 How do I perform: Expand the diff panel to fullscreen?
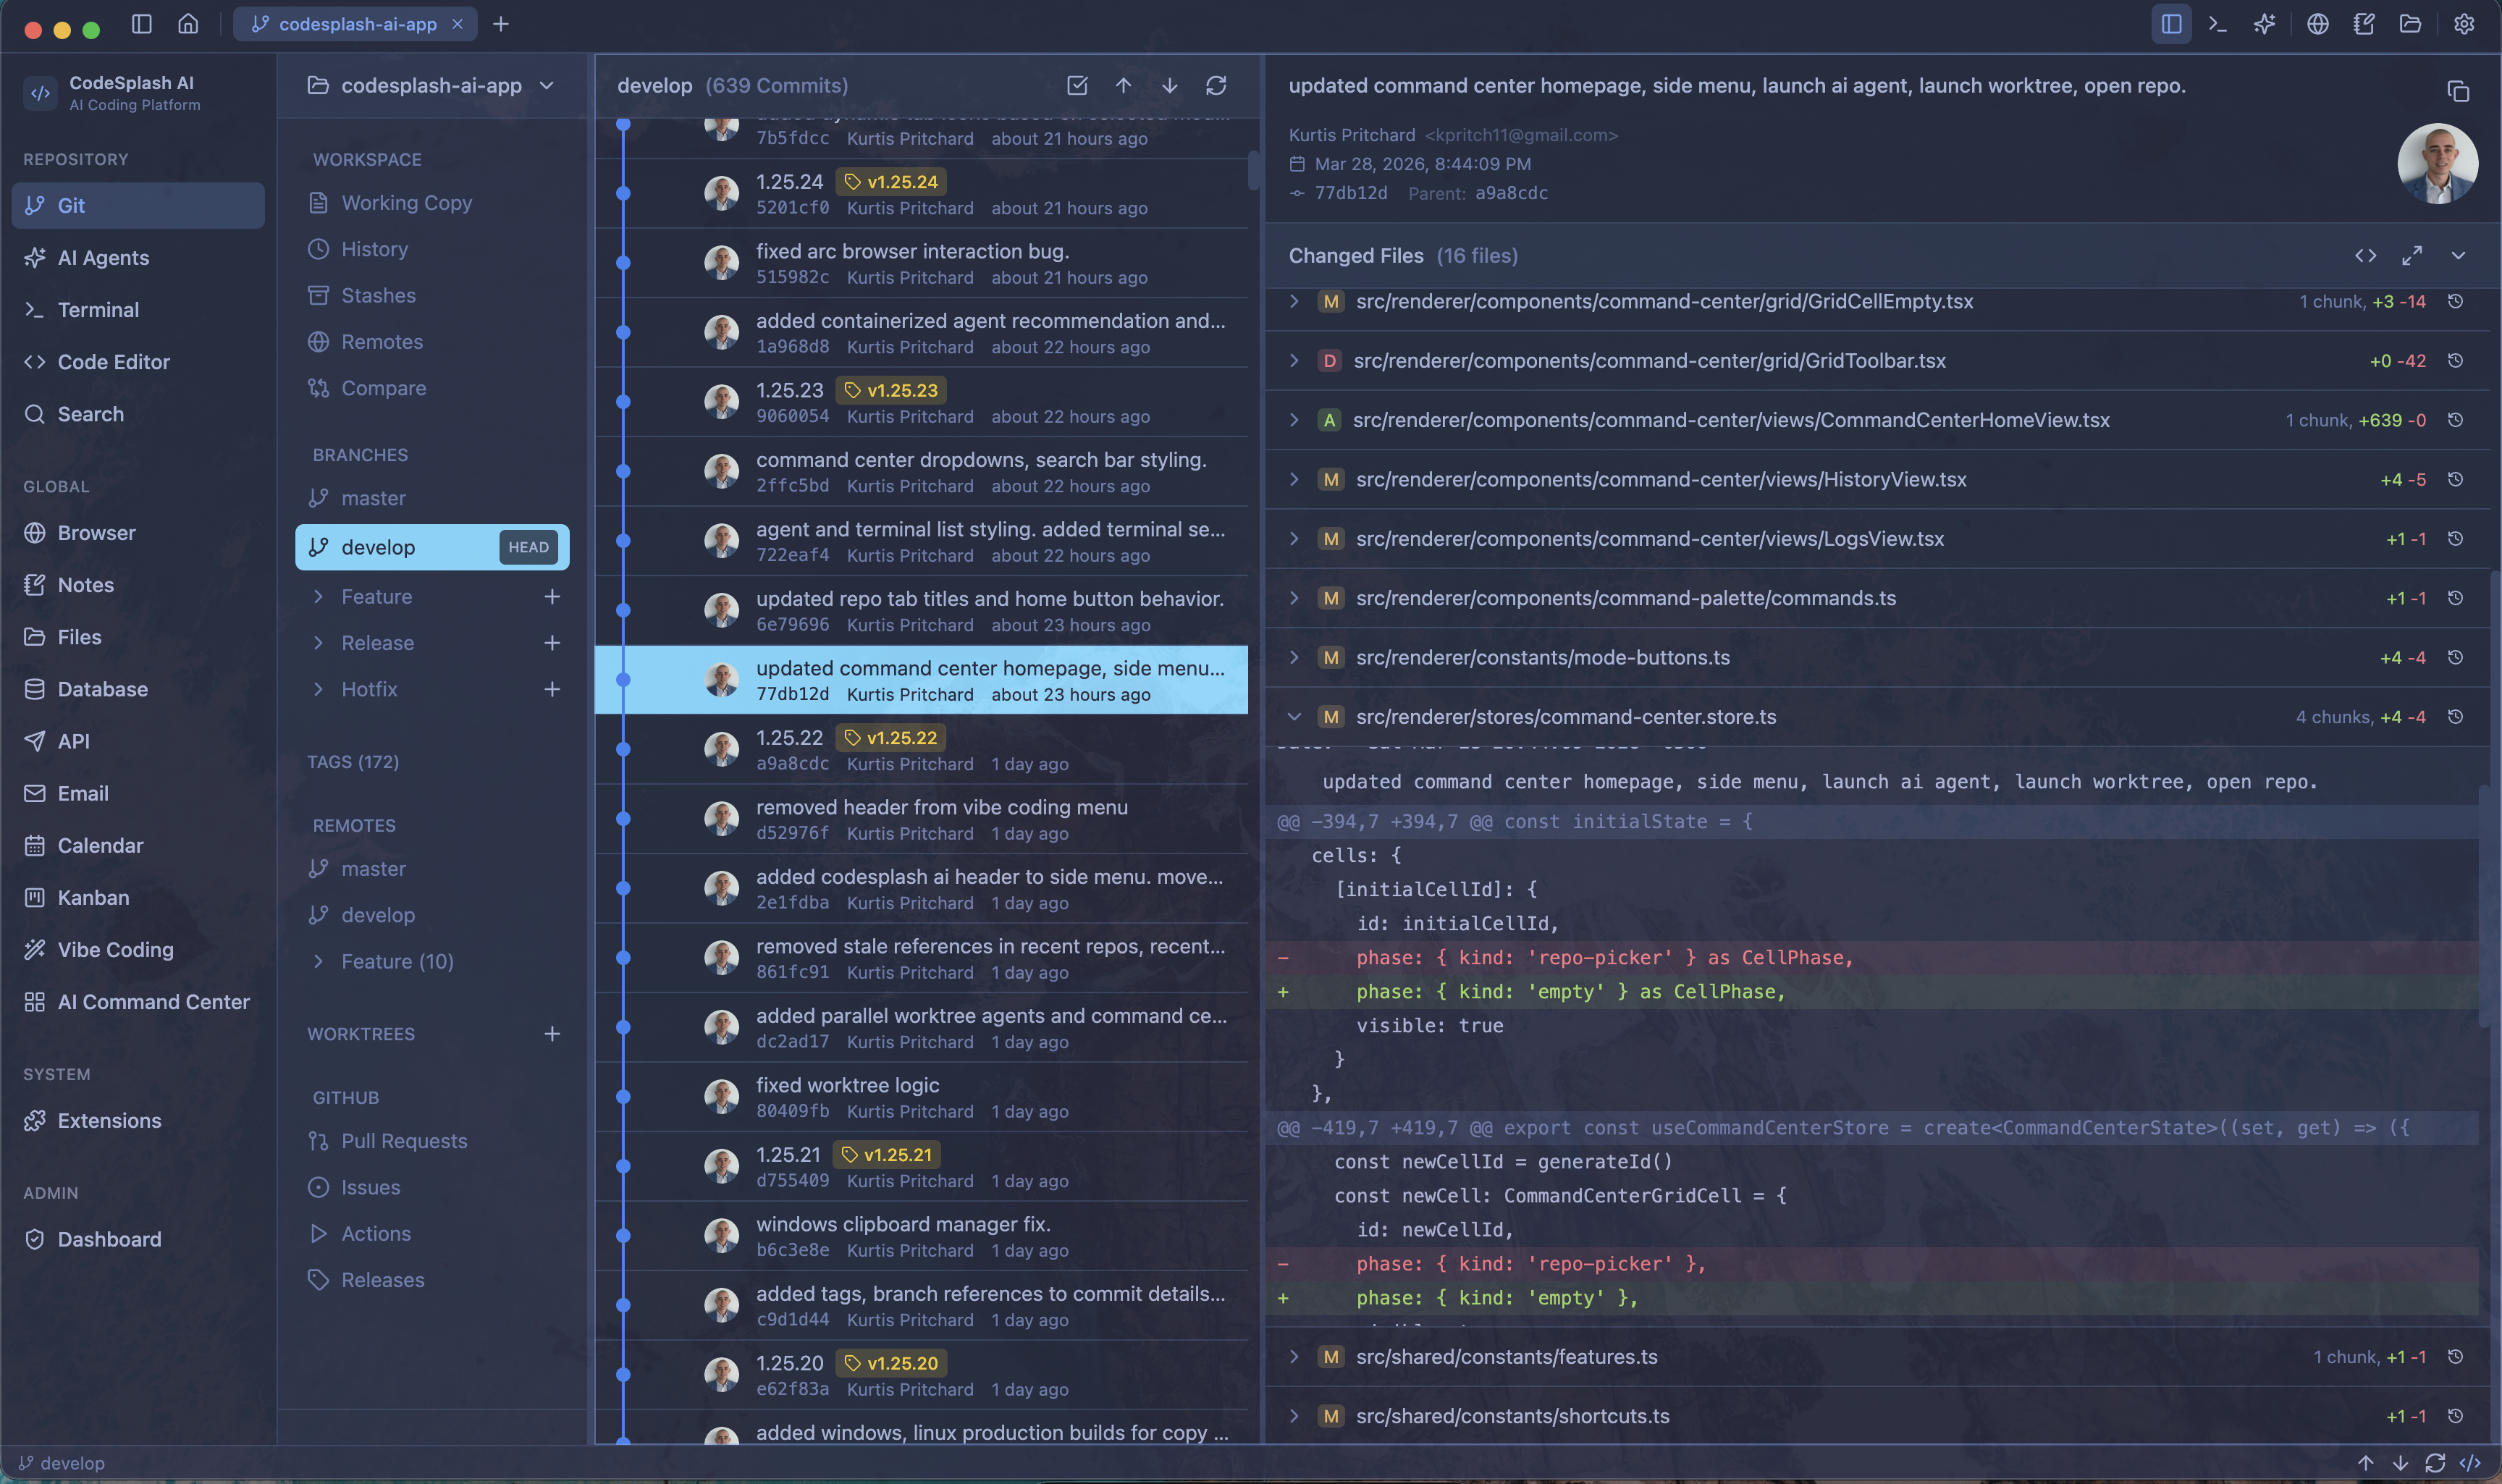point(2412,255)
